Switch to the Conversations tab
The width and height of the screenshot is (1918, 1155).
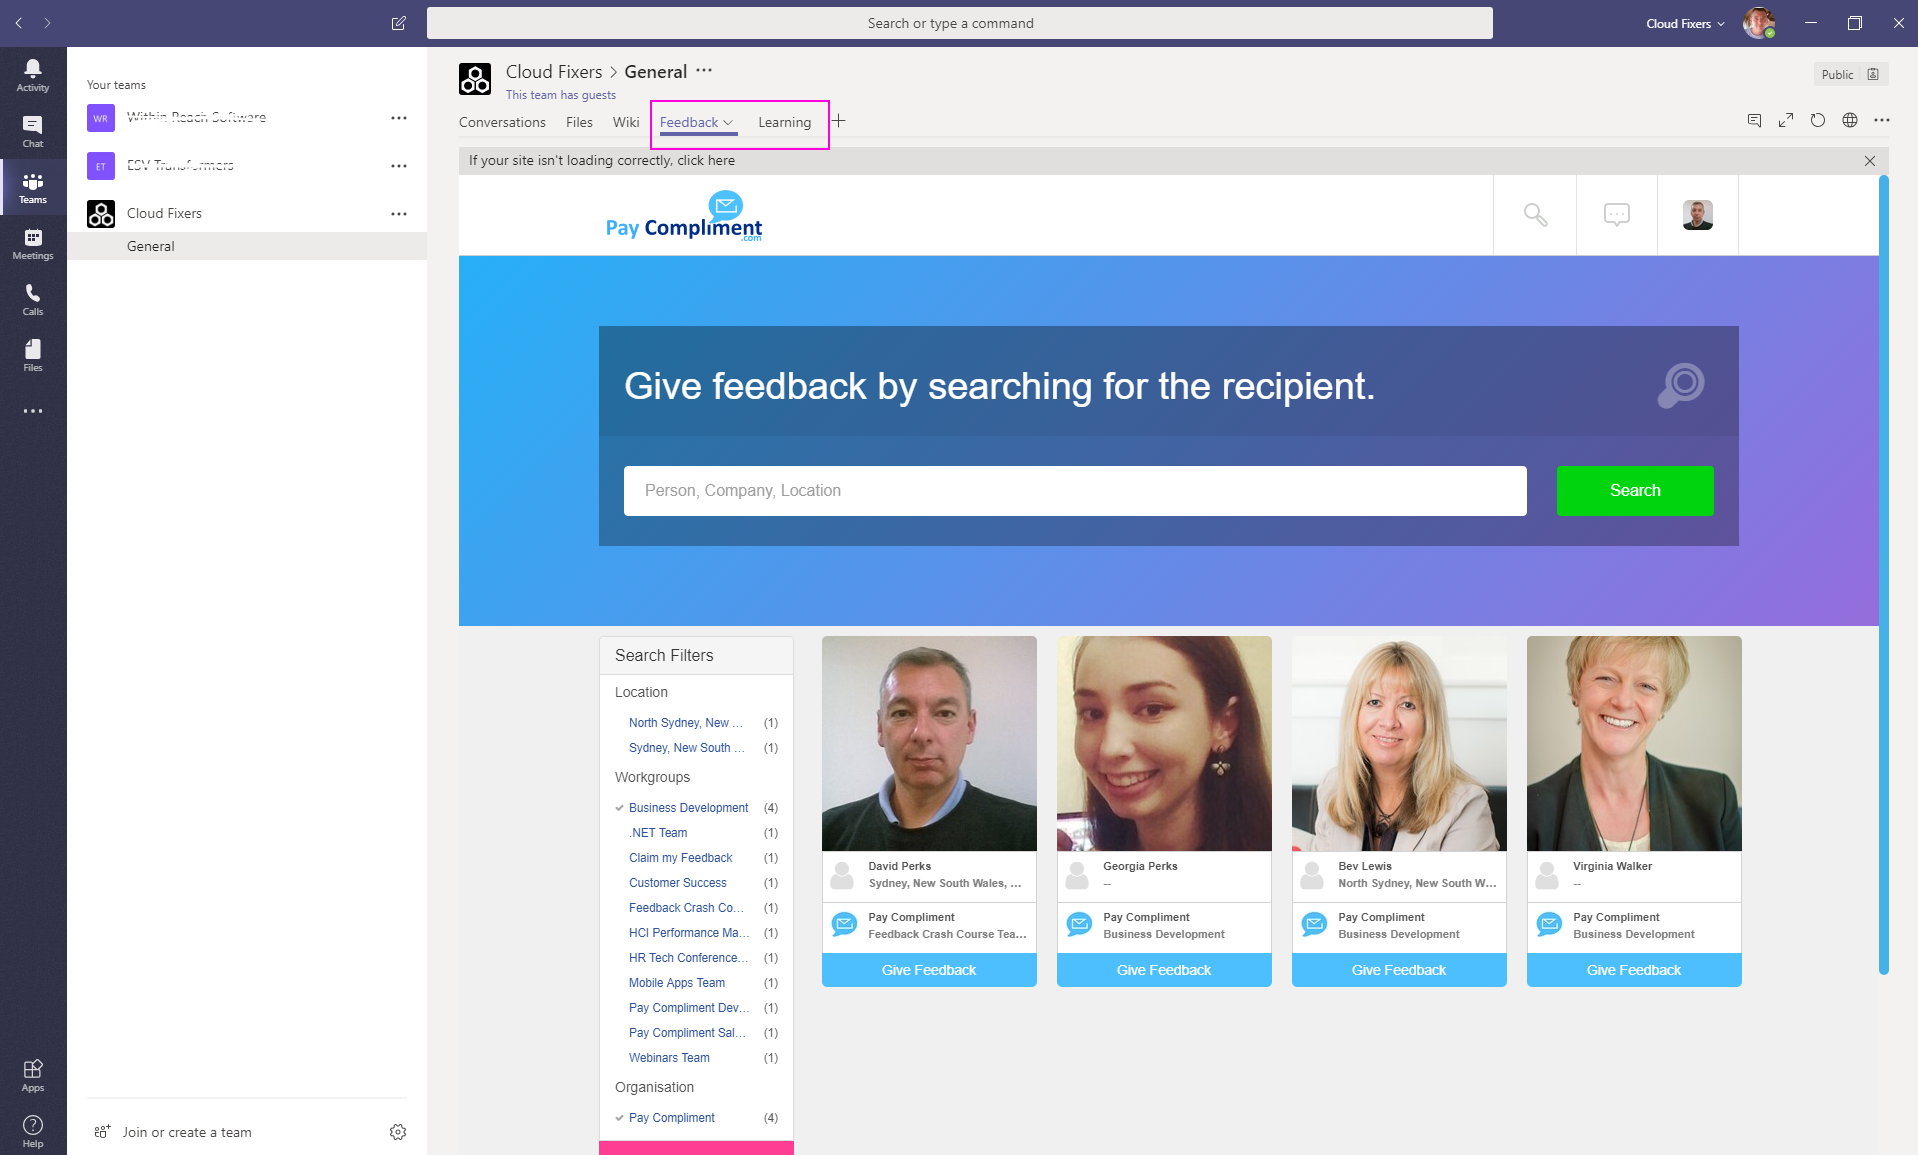[502, 122]
